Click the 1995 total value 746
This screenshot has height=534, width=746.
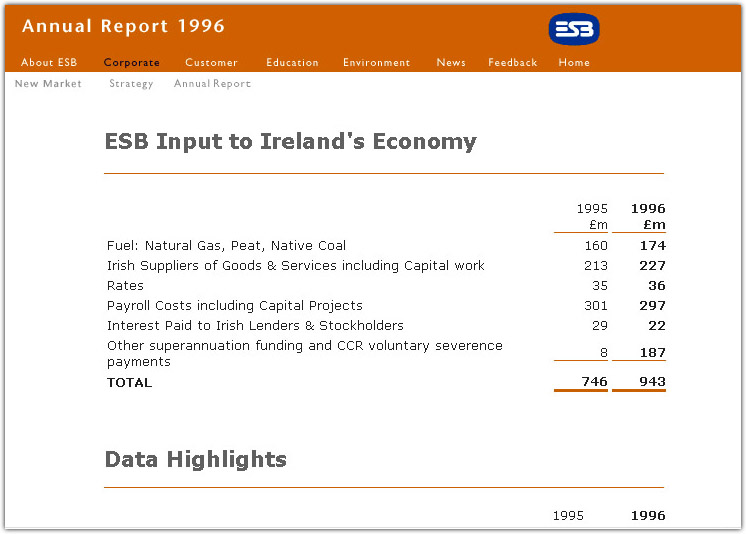coord(595,382)
